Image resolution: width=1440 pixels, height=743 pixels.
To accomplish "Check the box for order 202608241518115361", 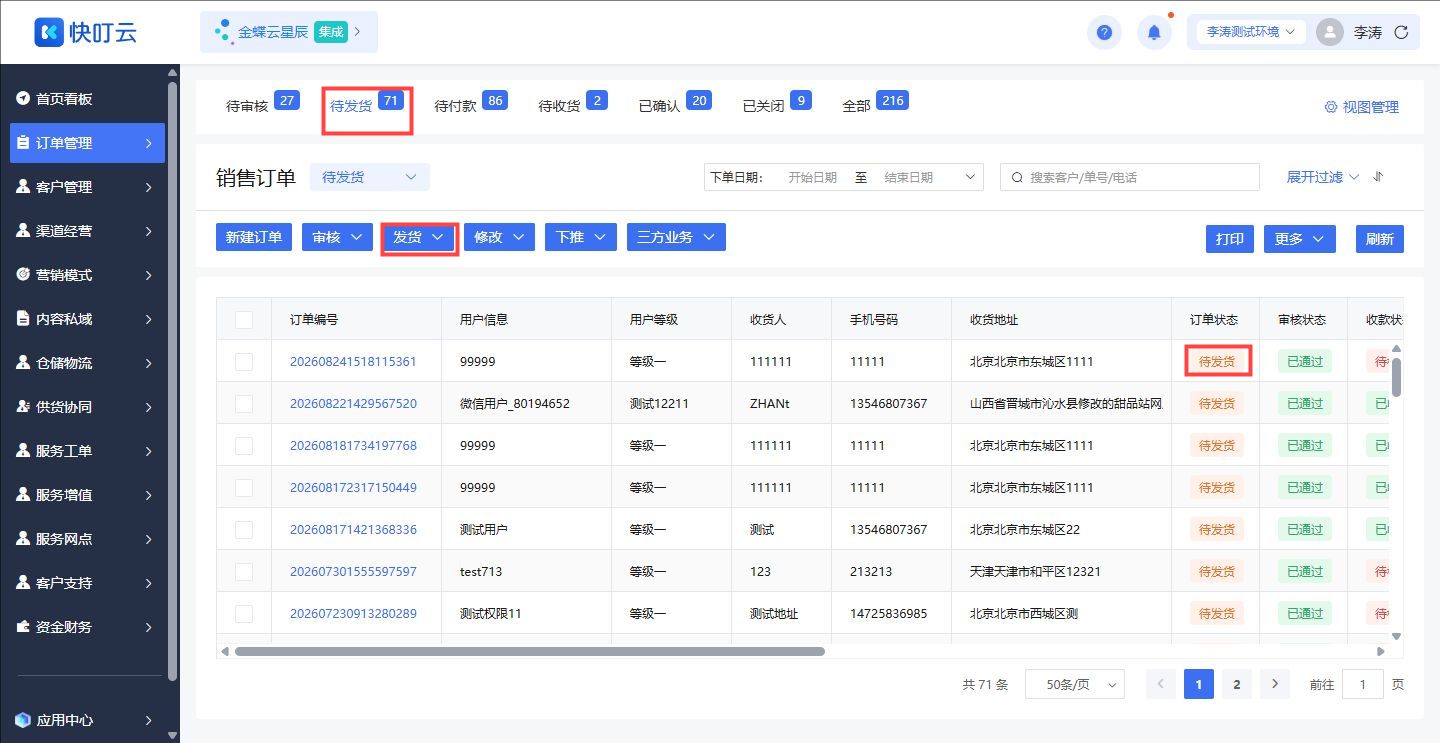I will (244, 362).
